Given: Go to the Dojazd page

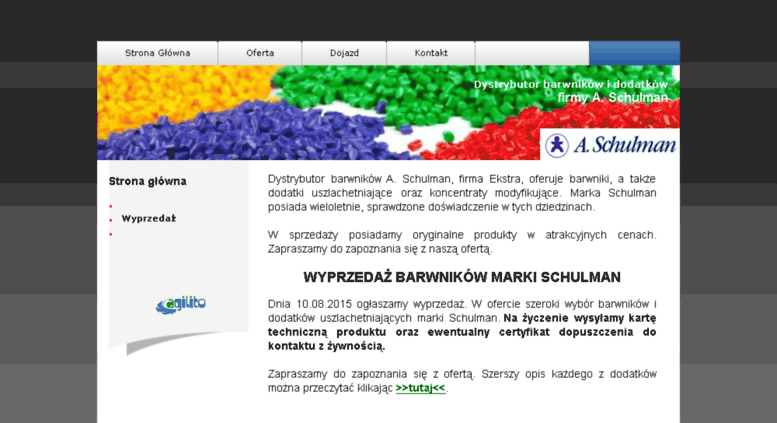Looking at the screenshot, I should [344, 53].
